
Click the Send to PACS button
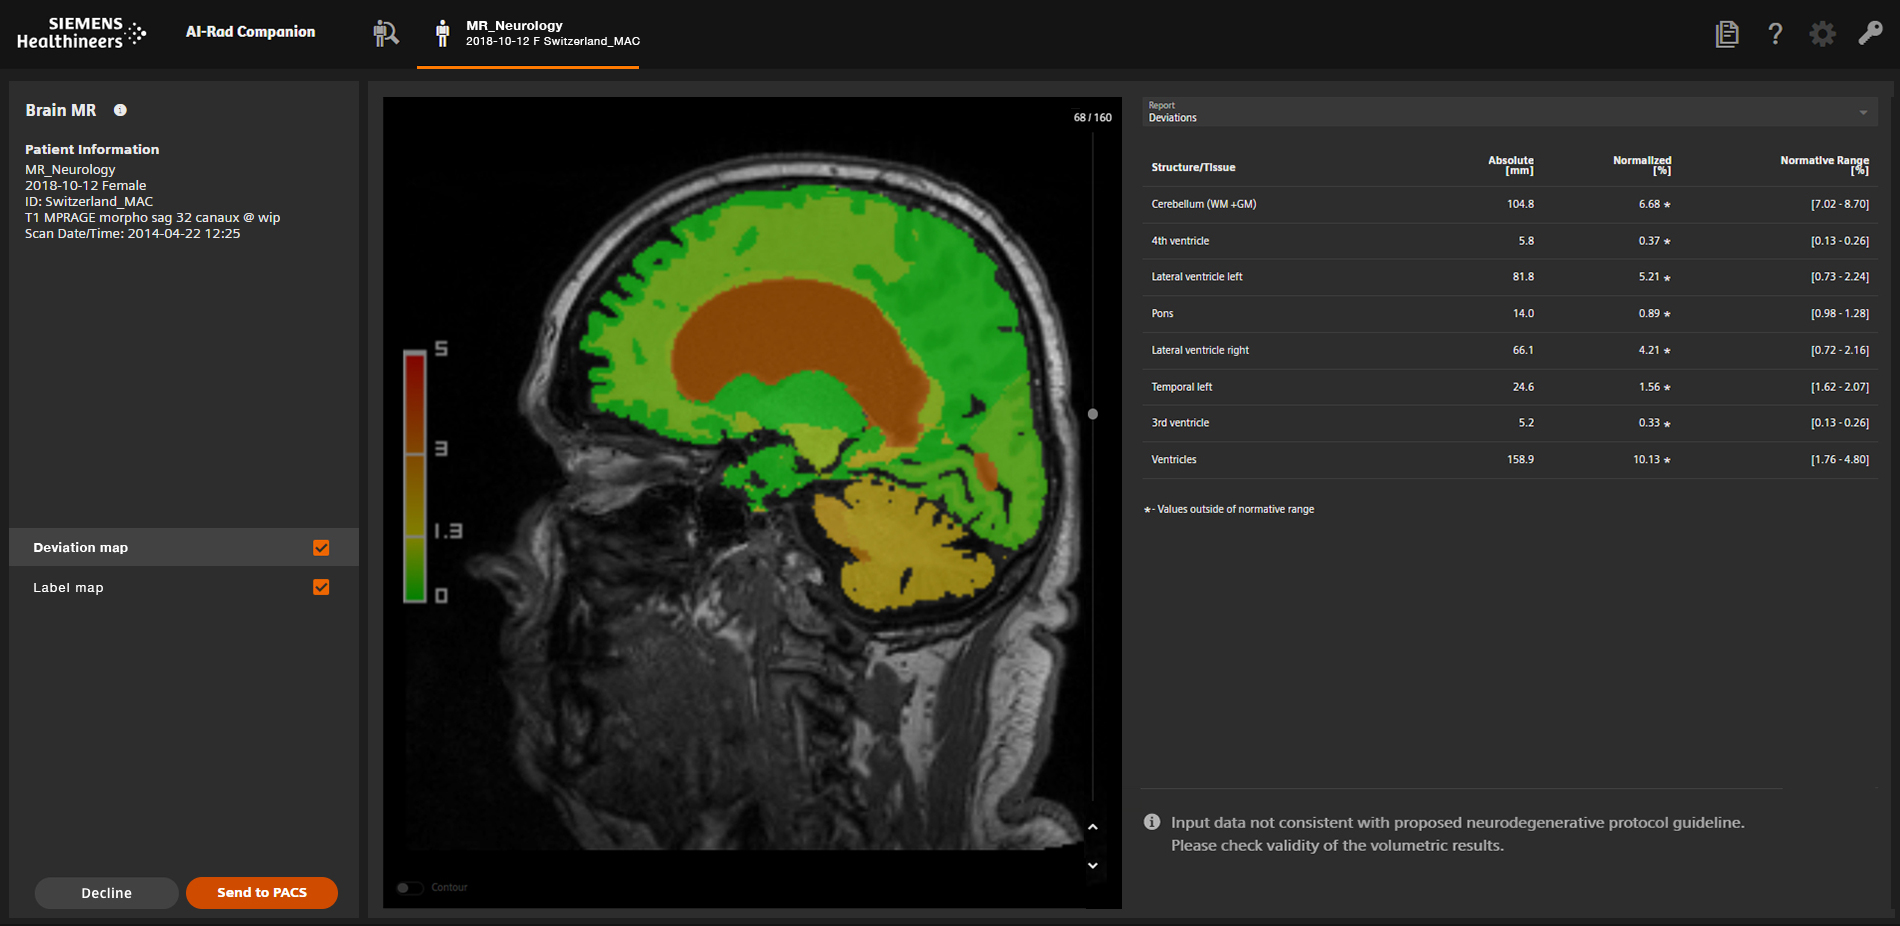click(261, 892)
